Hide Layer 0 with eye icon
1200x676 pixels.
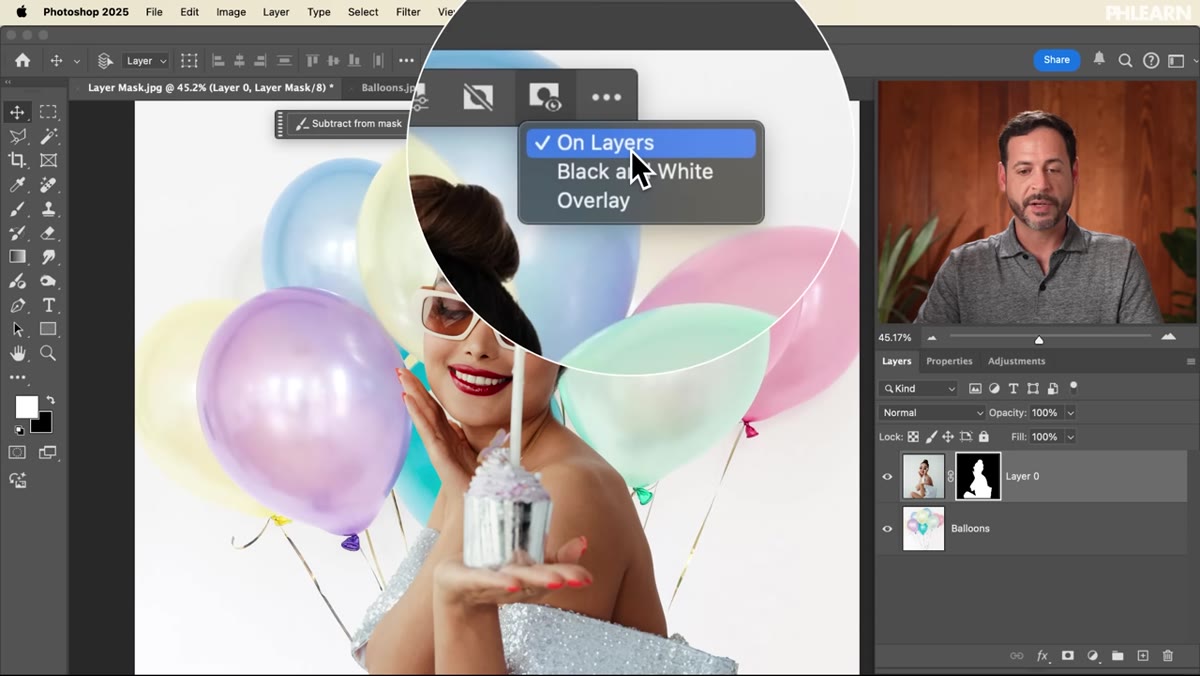887,477
